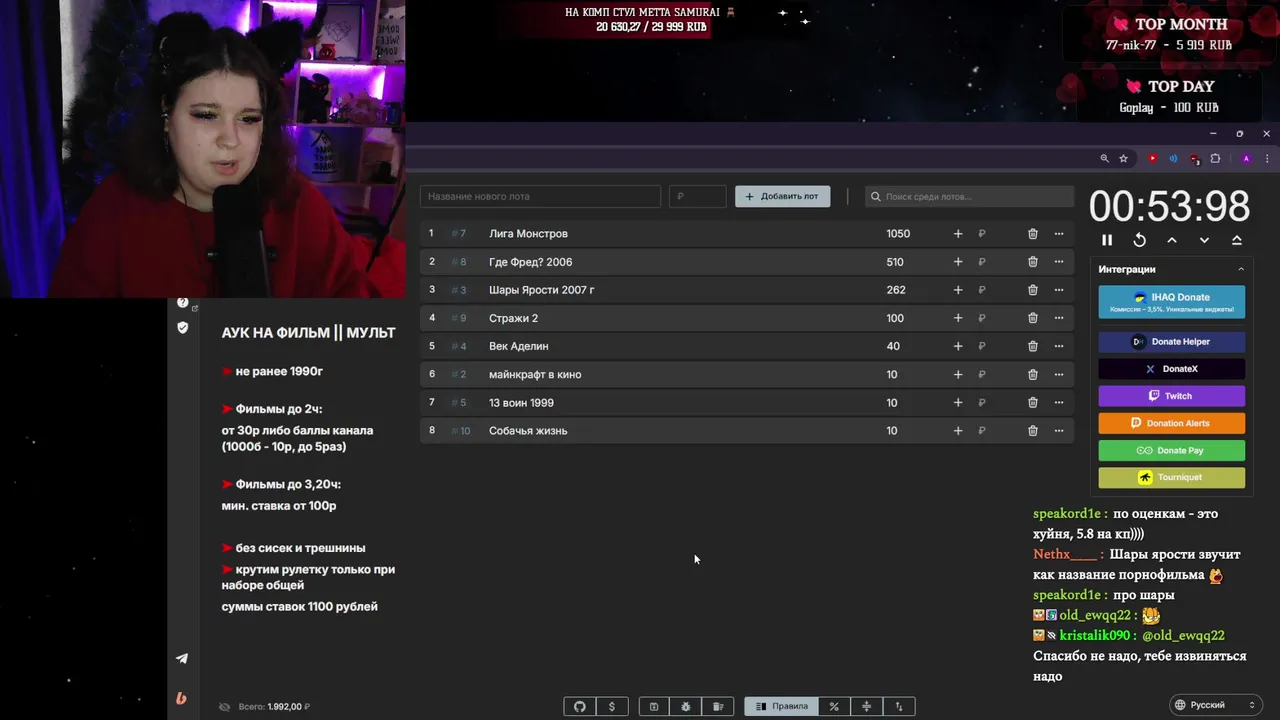Increase timer using the up chevron
This screenshot has width=1280, height=720.
pos(1172,240)
